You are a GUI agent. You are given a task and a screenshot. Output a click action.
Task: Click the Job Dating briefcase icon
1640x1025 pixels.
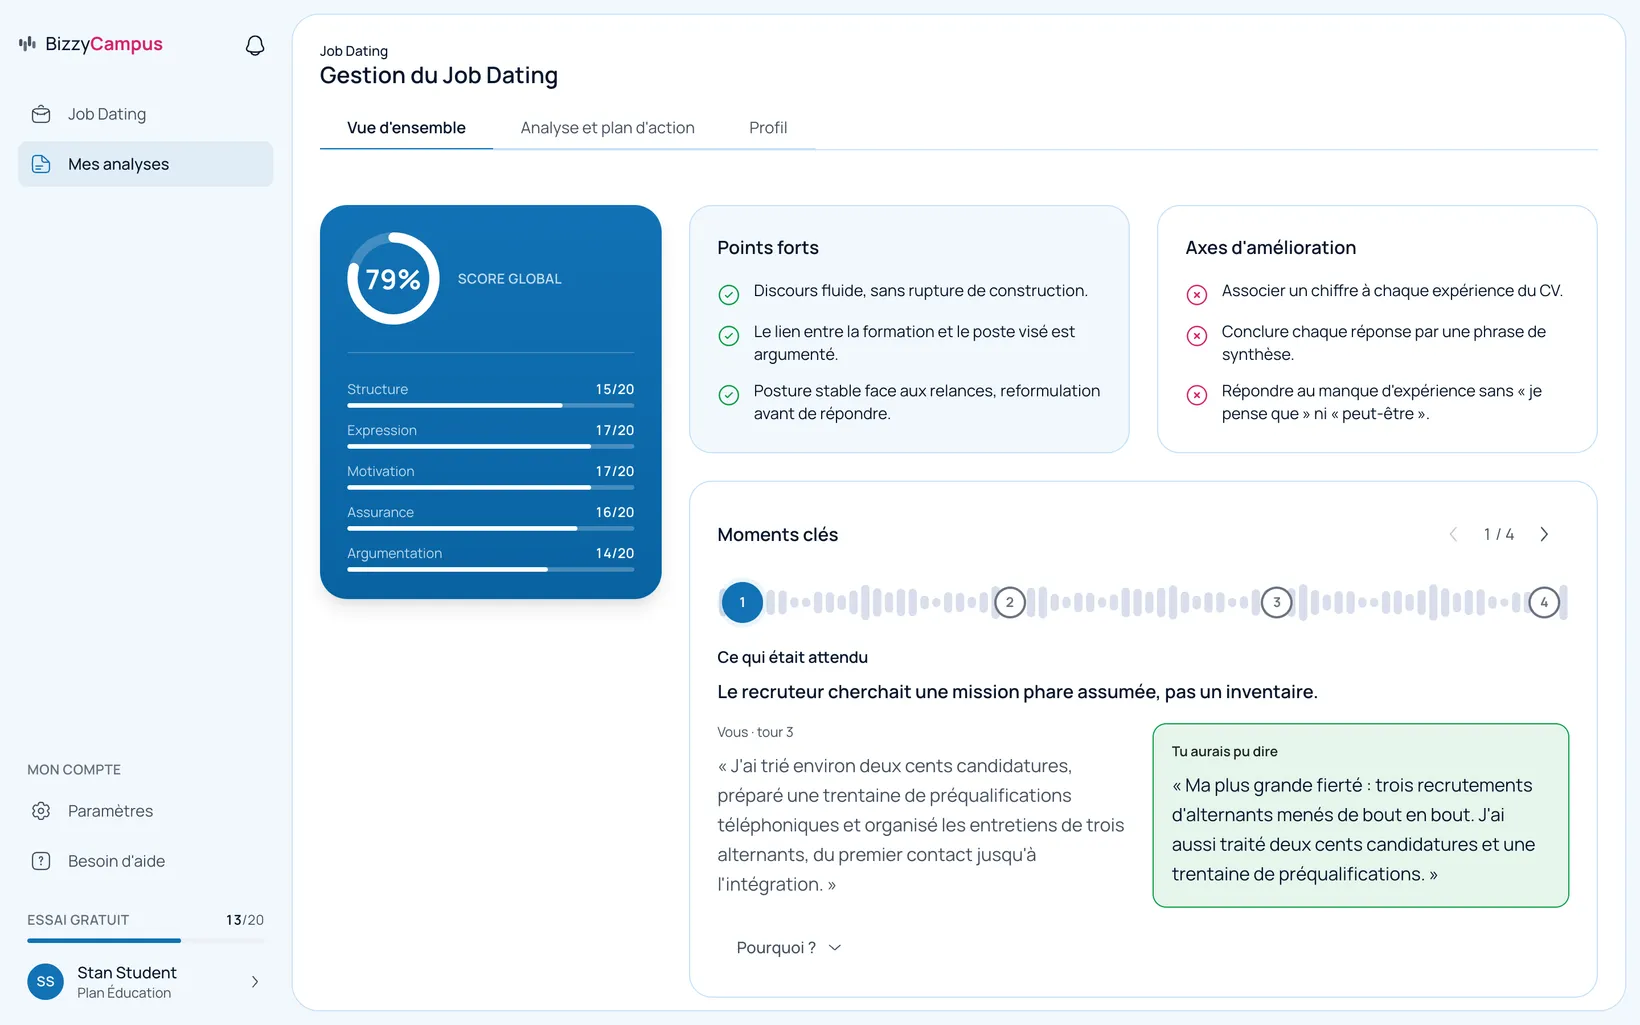pyautogui.click(x=41, y=114)
